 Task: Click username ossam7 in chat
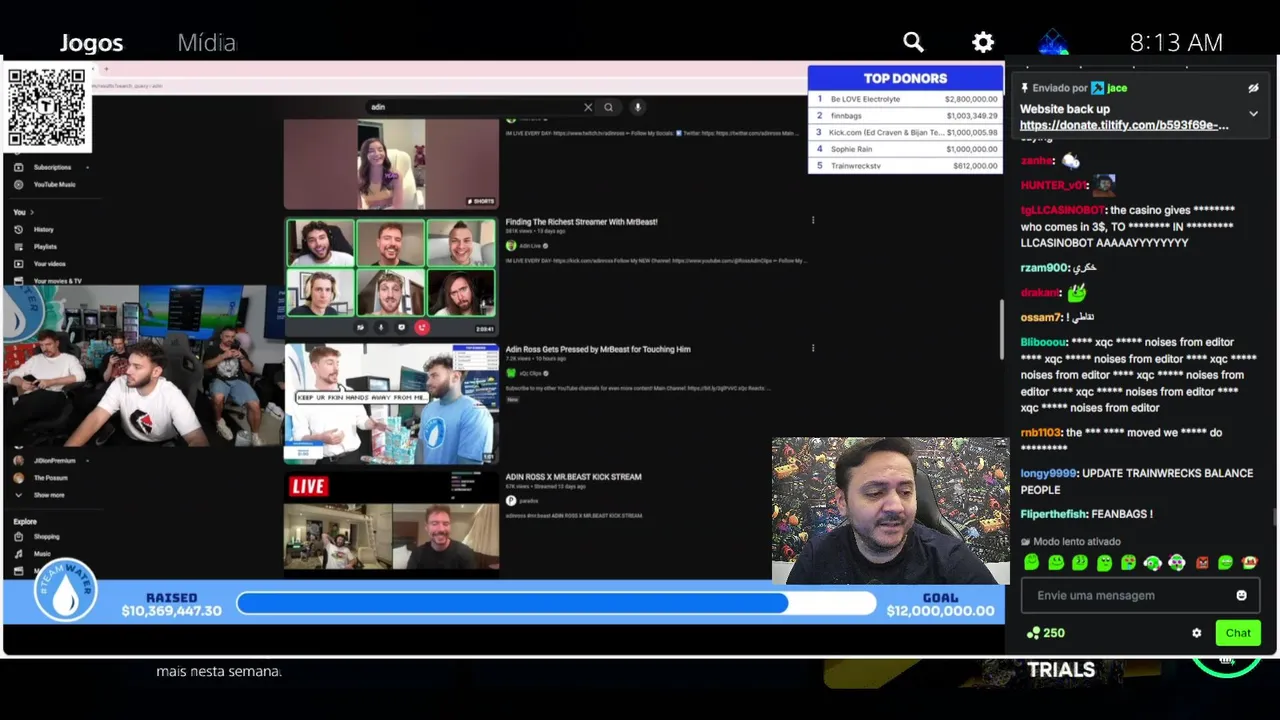(x=1041, y=318)
